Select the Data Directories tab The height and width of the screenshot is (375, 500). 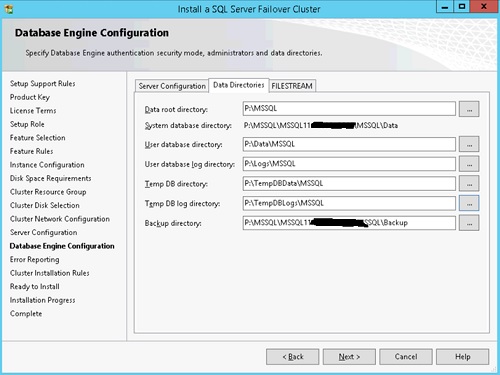click(x=239, y=85)
